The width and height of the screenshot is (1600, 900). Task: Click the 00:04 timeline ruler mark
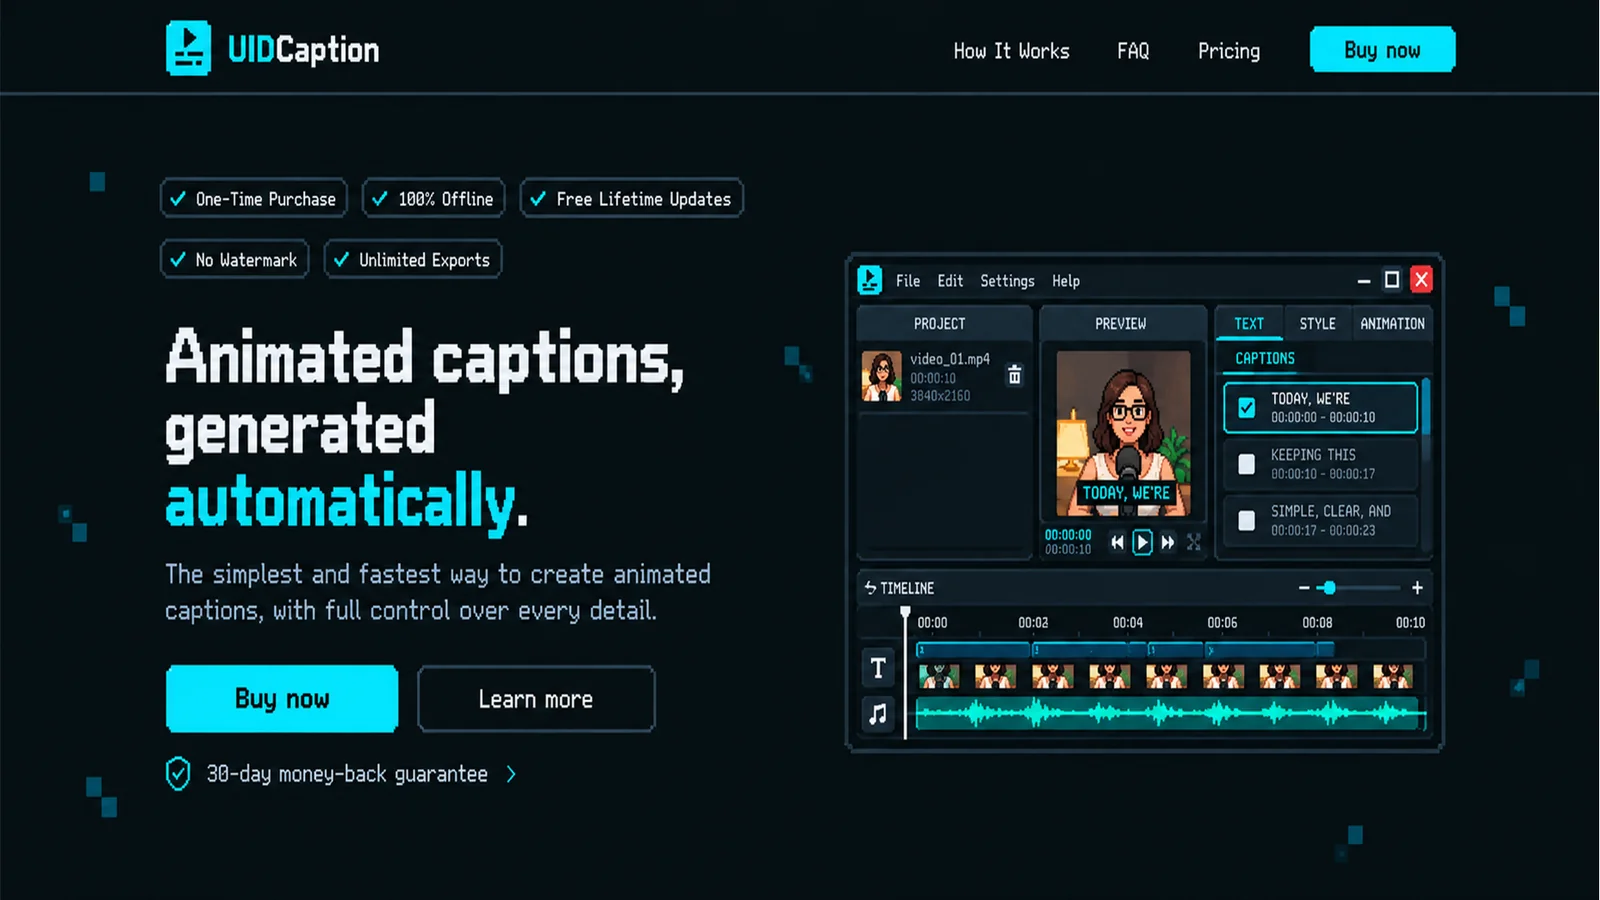tap(1128, 622)
